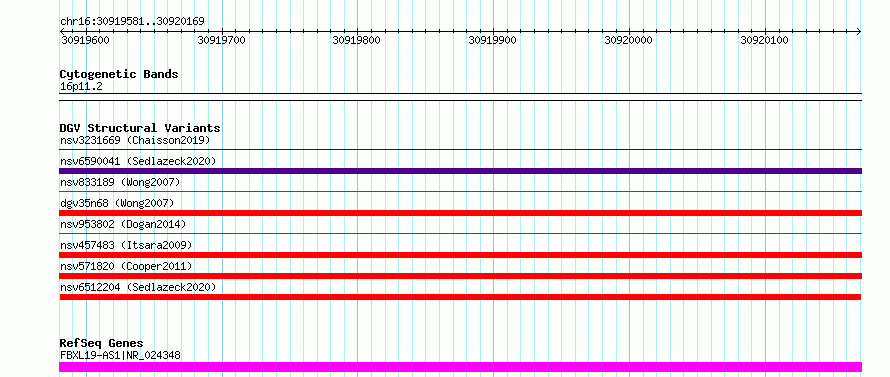Open variant nsv833189 (Wong2007) label
The width and height of the screenshot is (890, 377).
[120, 182]
